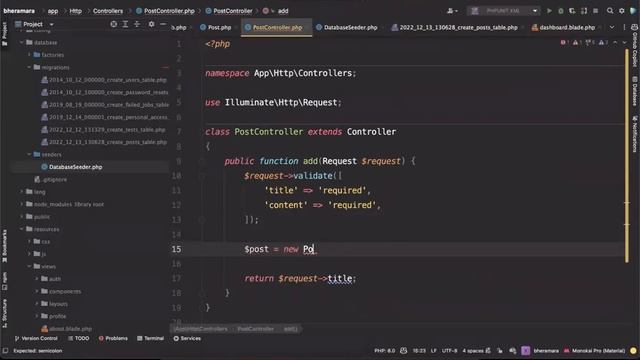Switch to the DatabaseSeeder.php editor tab
Viewport: 640px width, 360px height.
(x=347, y=27)
